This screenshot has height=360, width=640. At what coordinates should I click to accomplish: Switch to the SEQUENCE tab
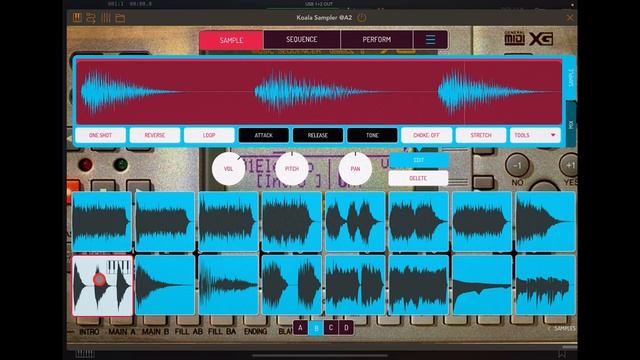[302, 40]
